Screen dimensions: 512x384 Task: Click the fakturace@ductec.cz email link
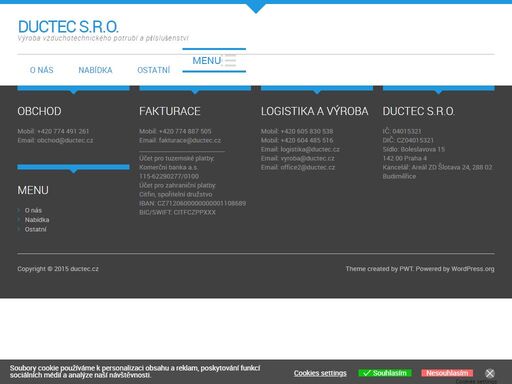(190, 140)
